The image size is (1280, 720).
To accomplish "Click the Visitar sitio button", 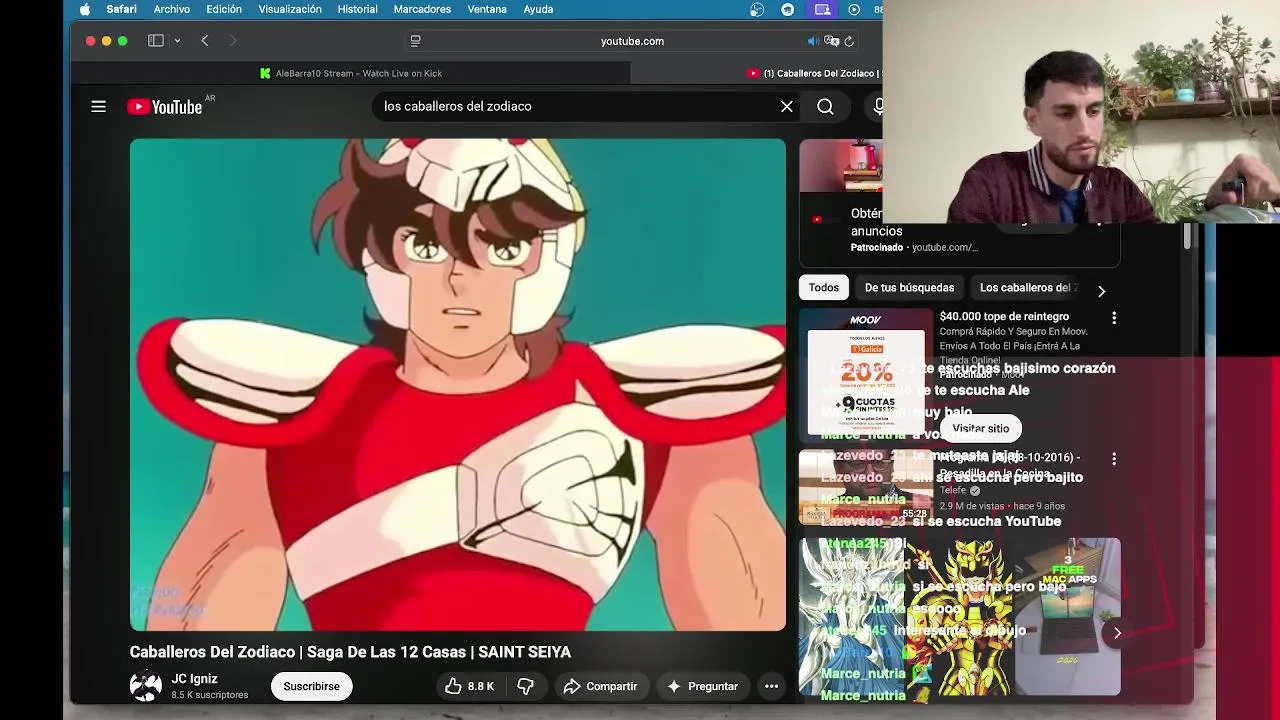I will tap(980, 428).
